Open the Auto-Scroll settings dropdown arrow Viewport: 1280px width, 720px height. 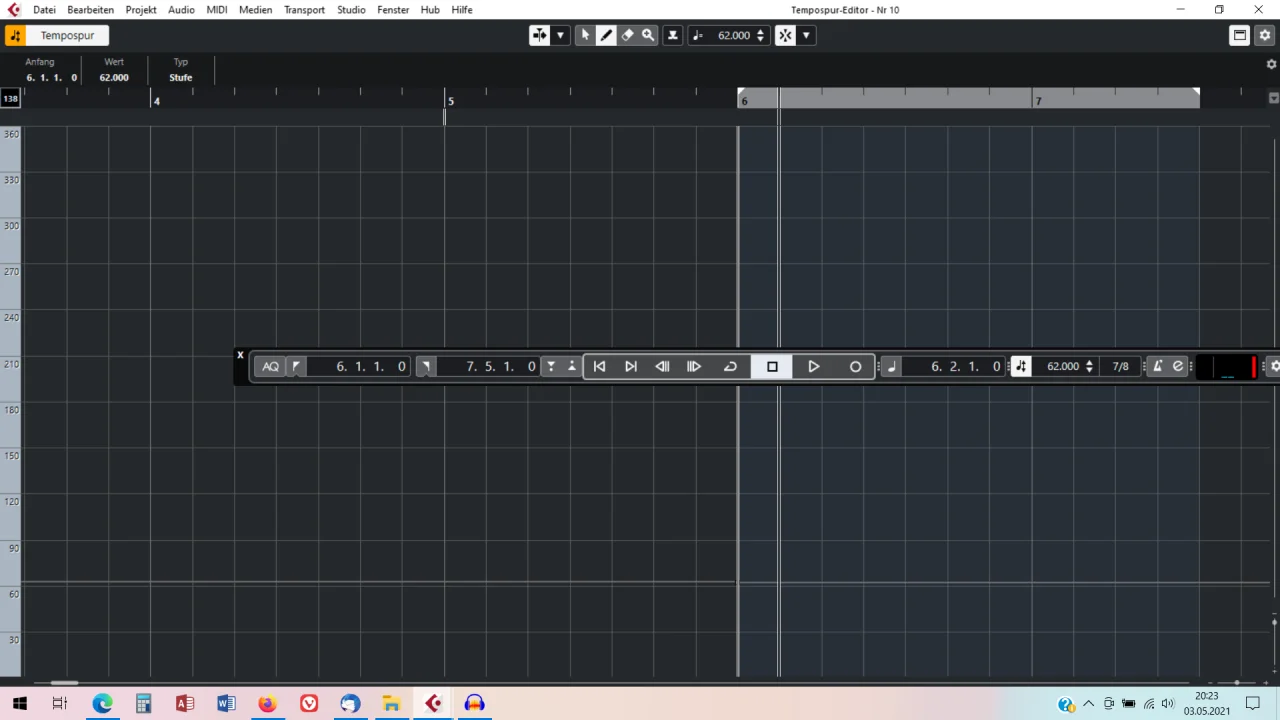pyautogui.click(x=560, y=35)
